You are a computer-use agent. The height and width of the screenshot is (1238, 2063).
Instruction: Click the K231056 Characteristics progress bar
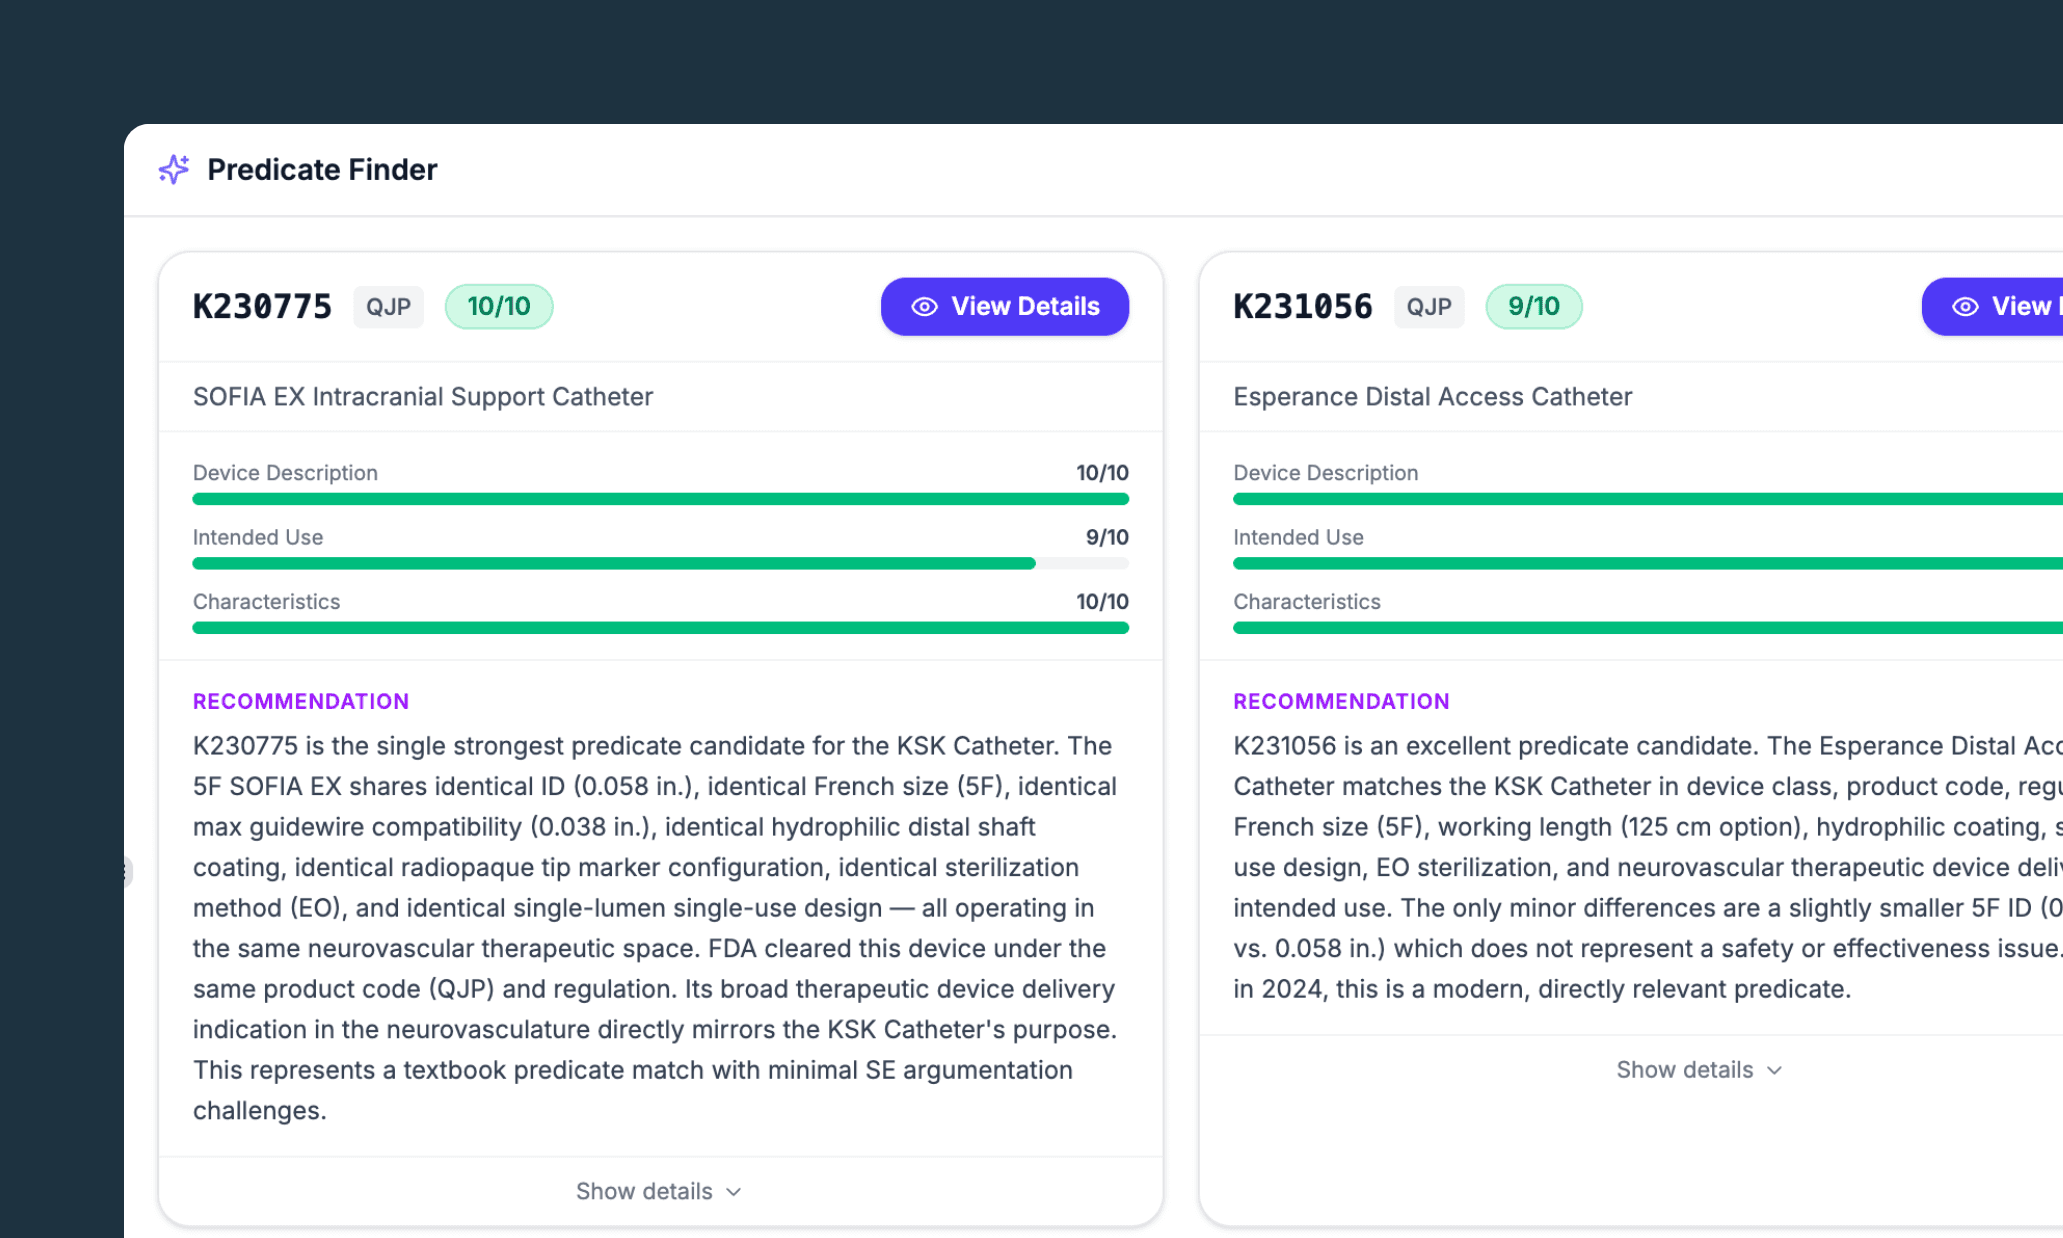[x=1648, y=628]
